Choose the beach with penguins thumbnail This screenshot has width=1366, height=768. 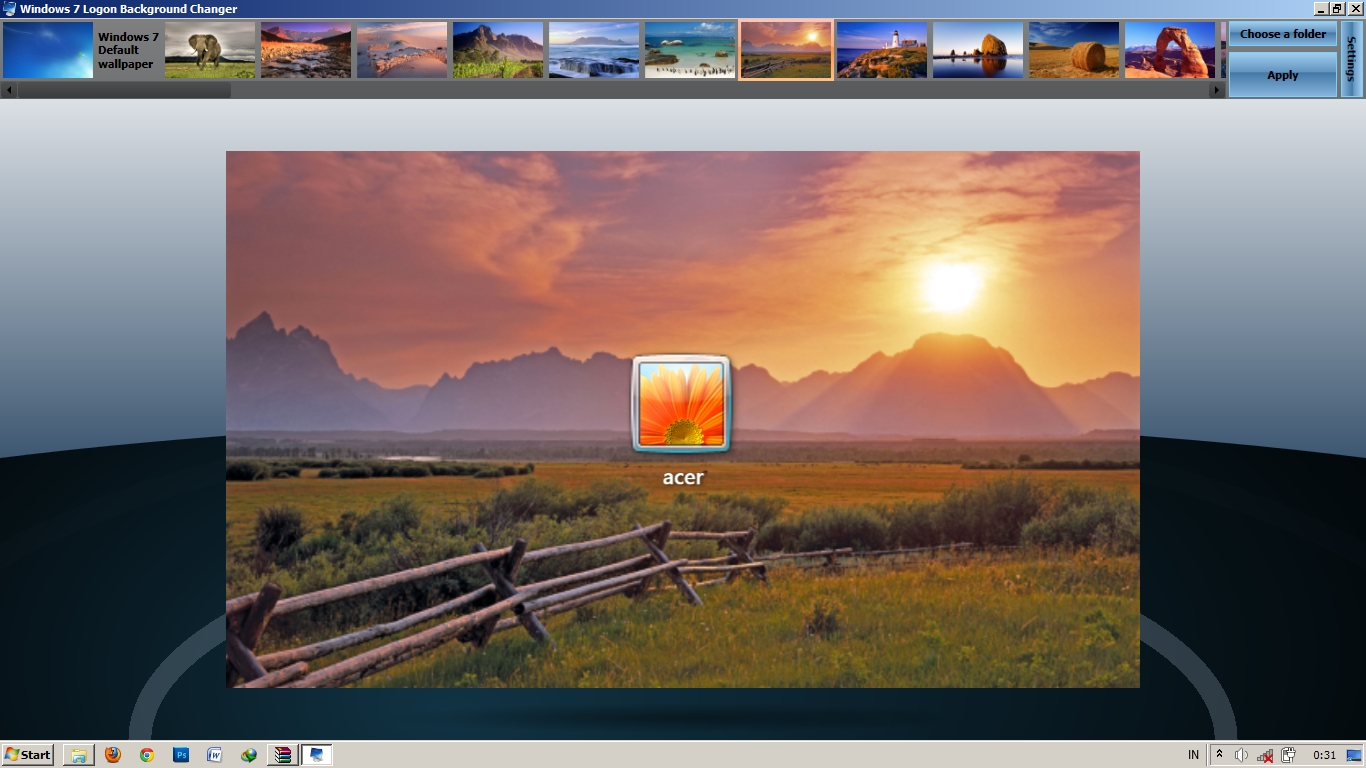(x=690, y=50)
